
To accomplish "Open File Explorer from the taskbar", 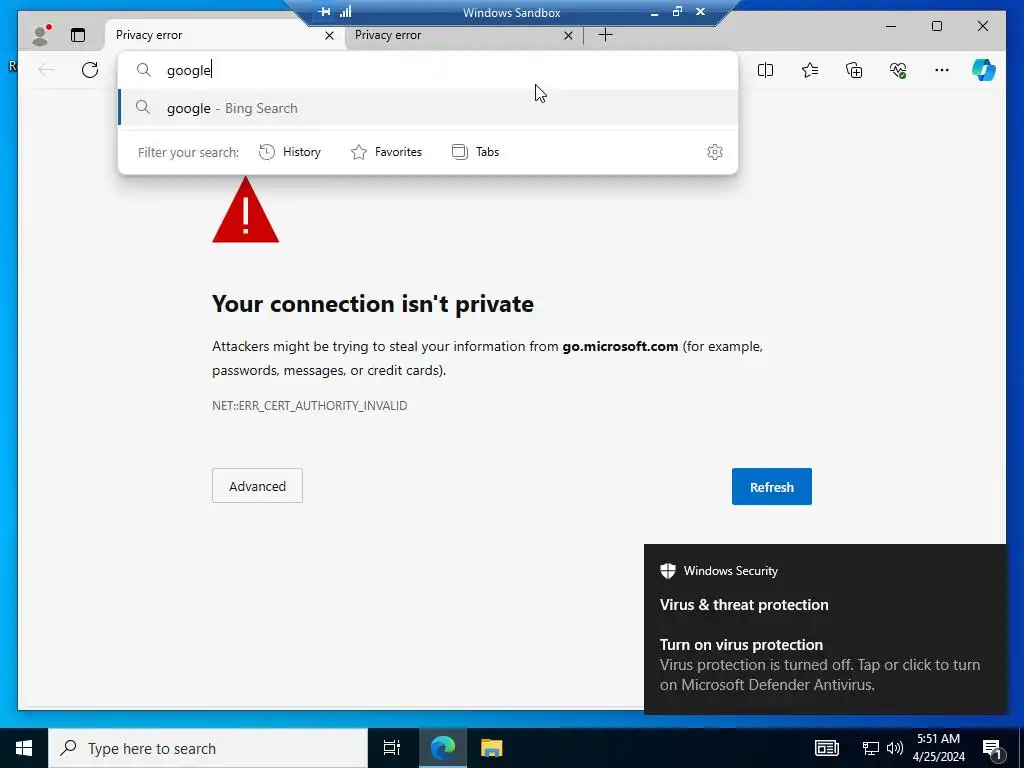I will tap(491, 748).
